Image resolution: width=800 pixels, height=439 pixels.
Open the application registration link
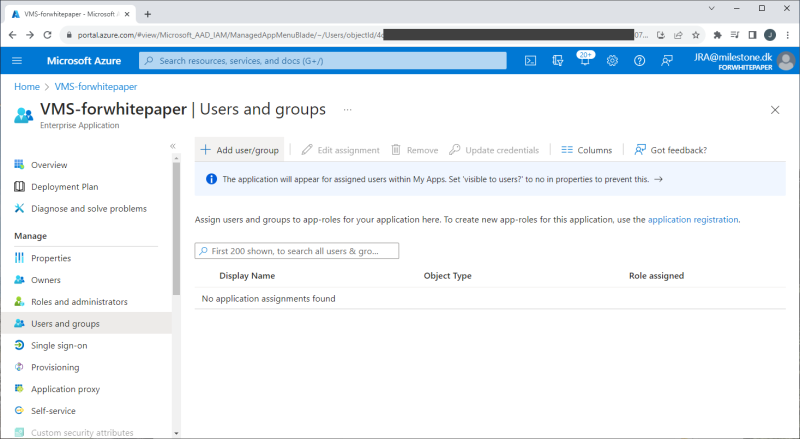click(x=693, y=218)
